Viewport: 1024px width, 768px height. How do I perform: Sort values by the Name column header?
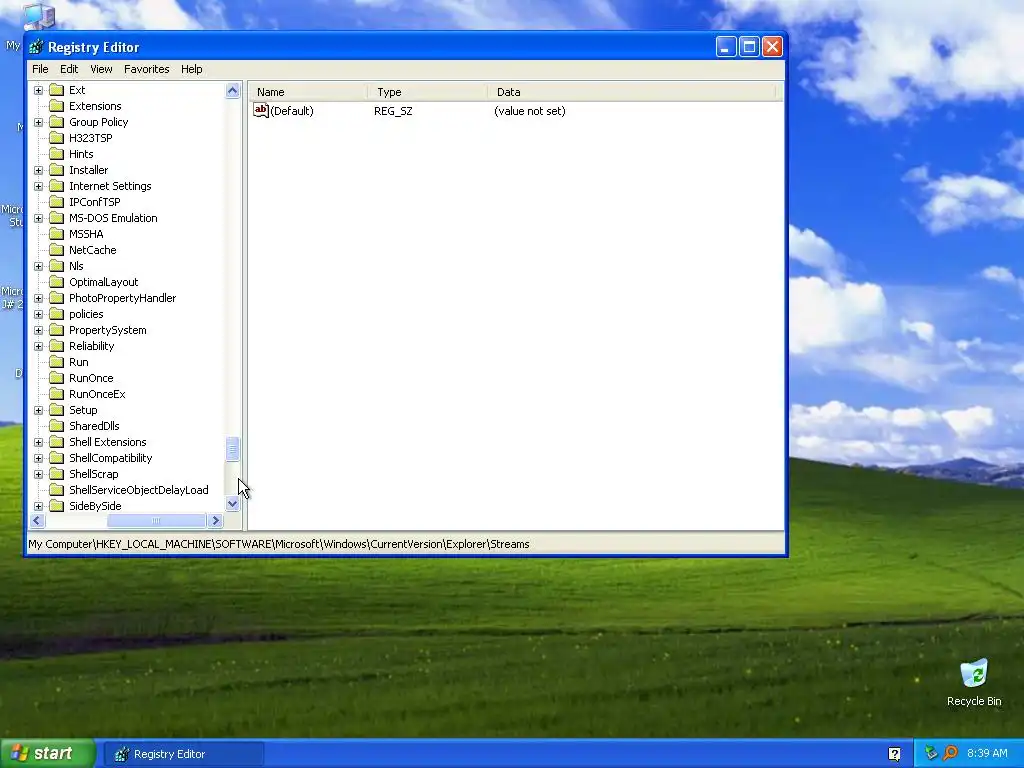point(310,92)
